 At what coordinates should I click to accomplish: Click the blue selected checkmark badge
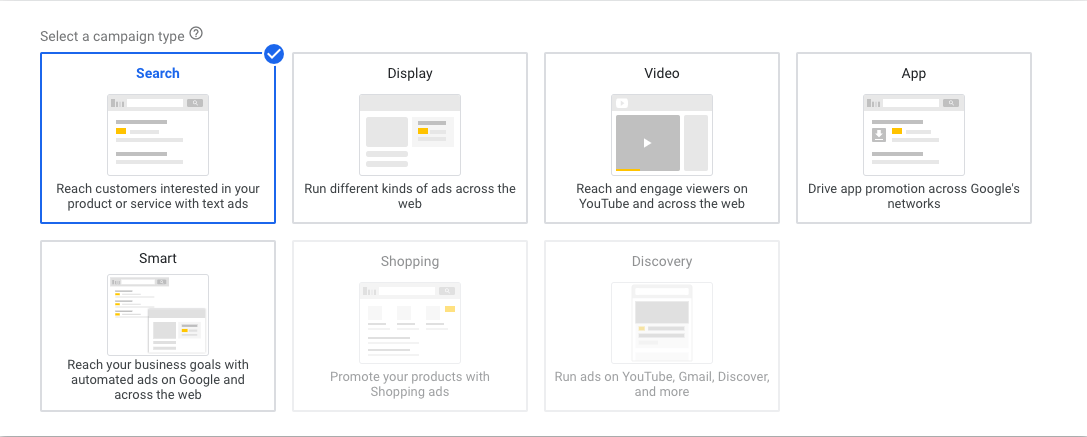click(x=275, y=53)
